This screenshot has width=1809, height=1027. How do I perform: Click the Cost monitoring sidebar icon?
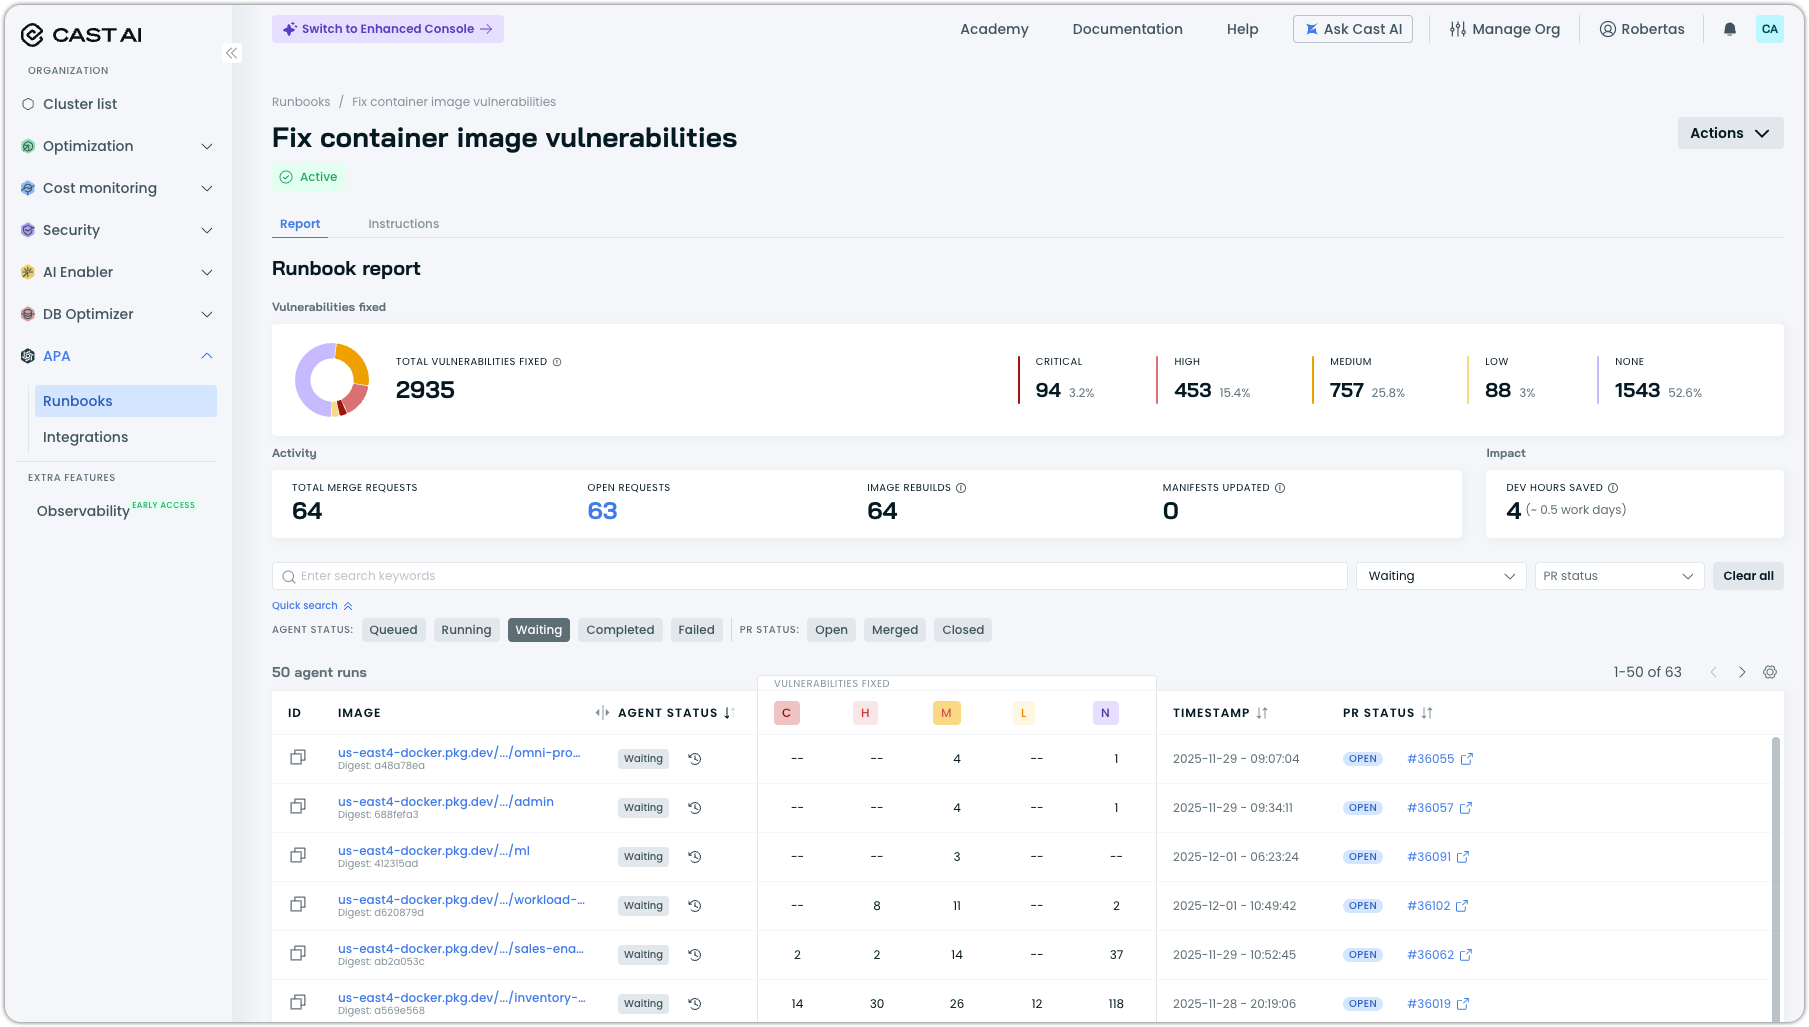coord(28,188)
